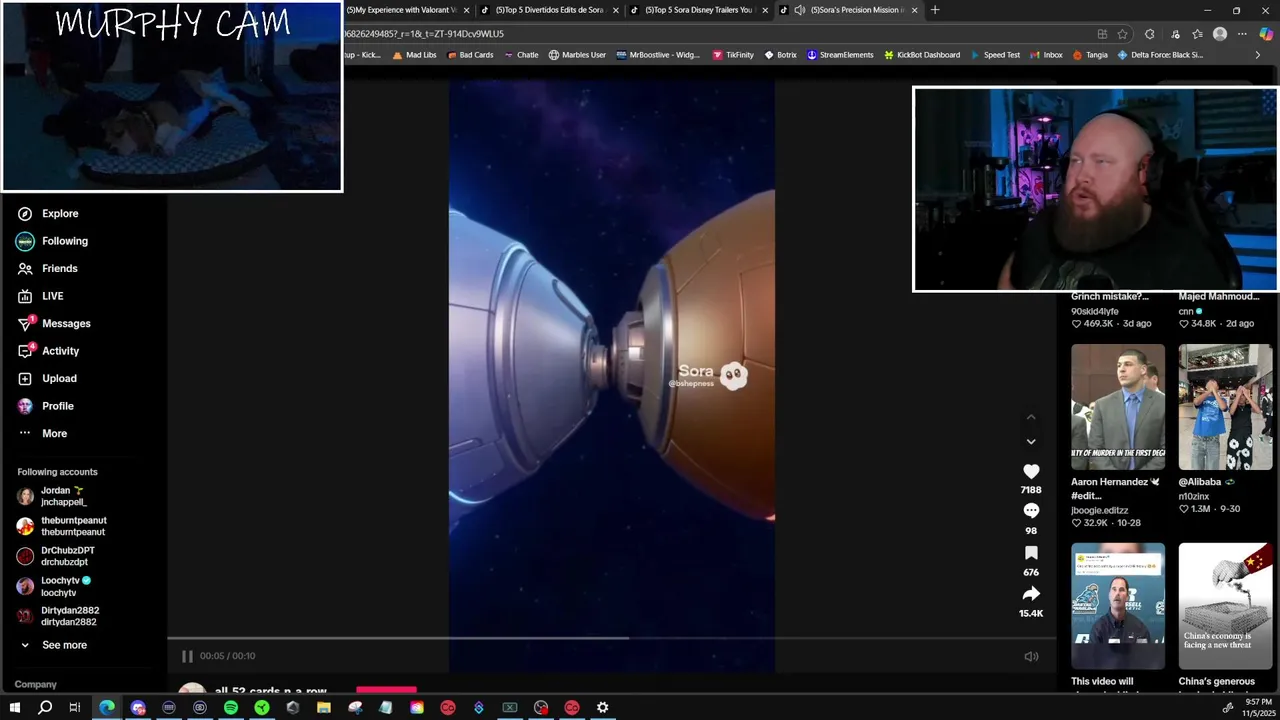
Task: Like the video with heart icon
Action: pyautogui.click(x=1031, y=471)
